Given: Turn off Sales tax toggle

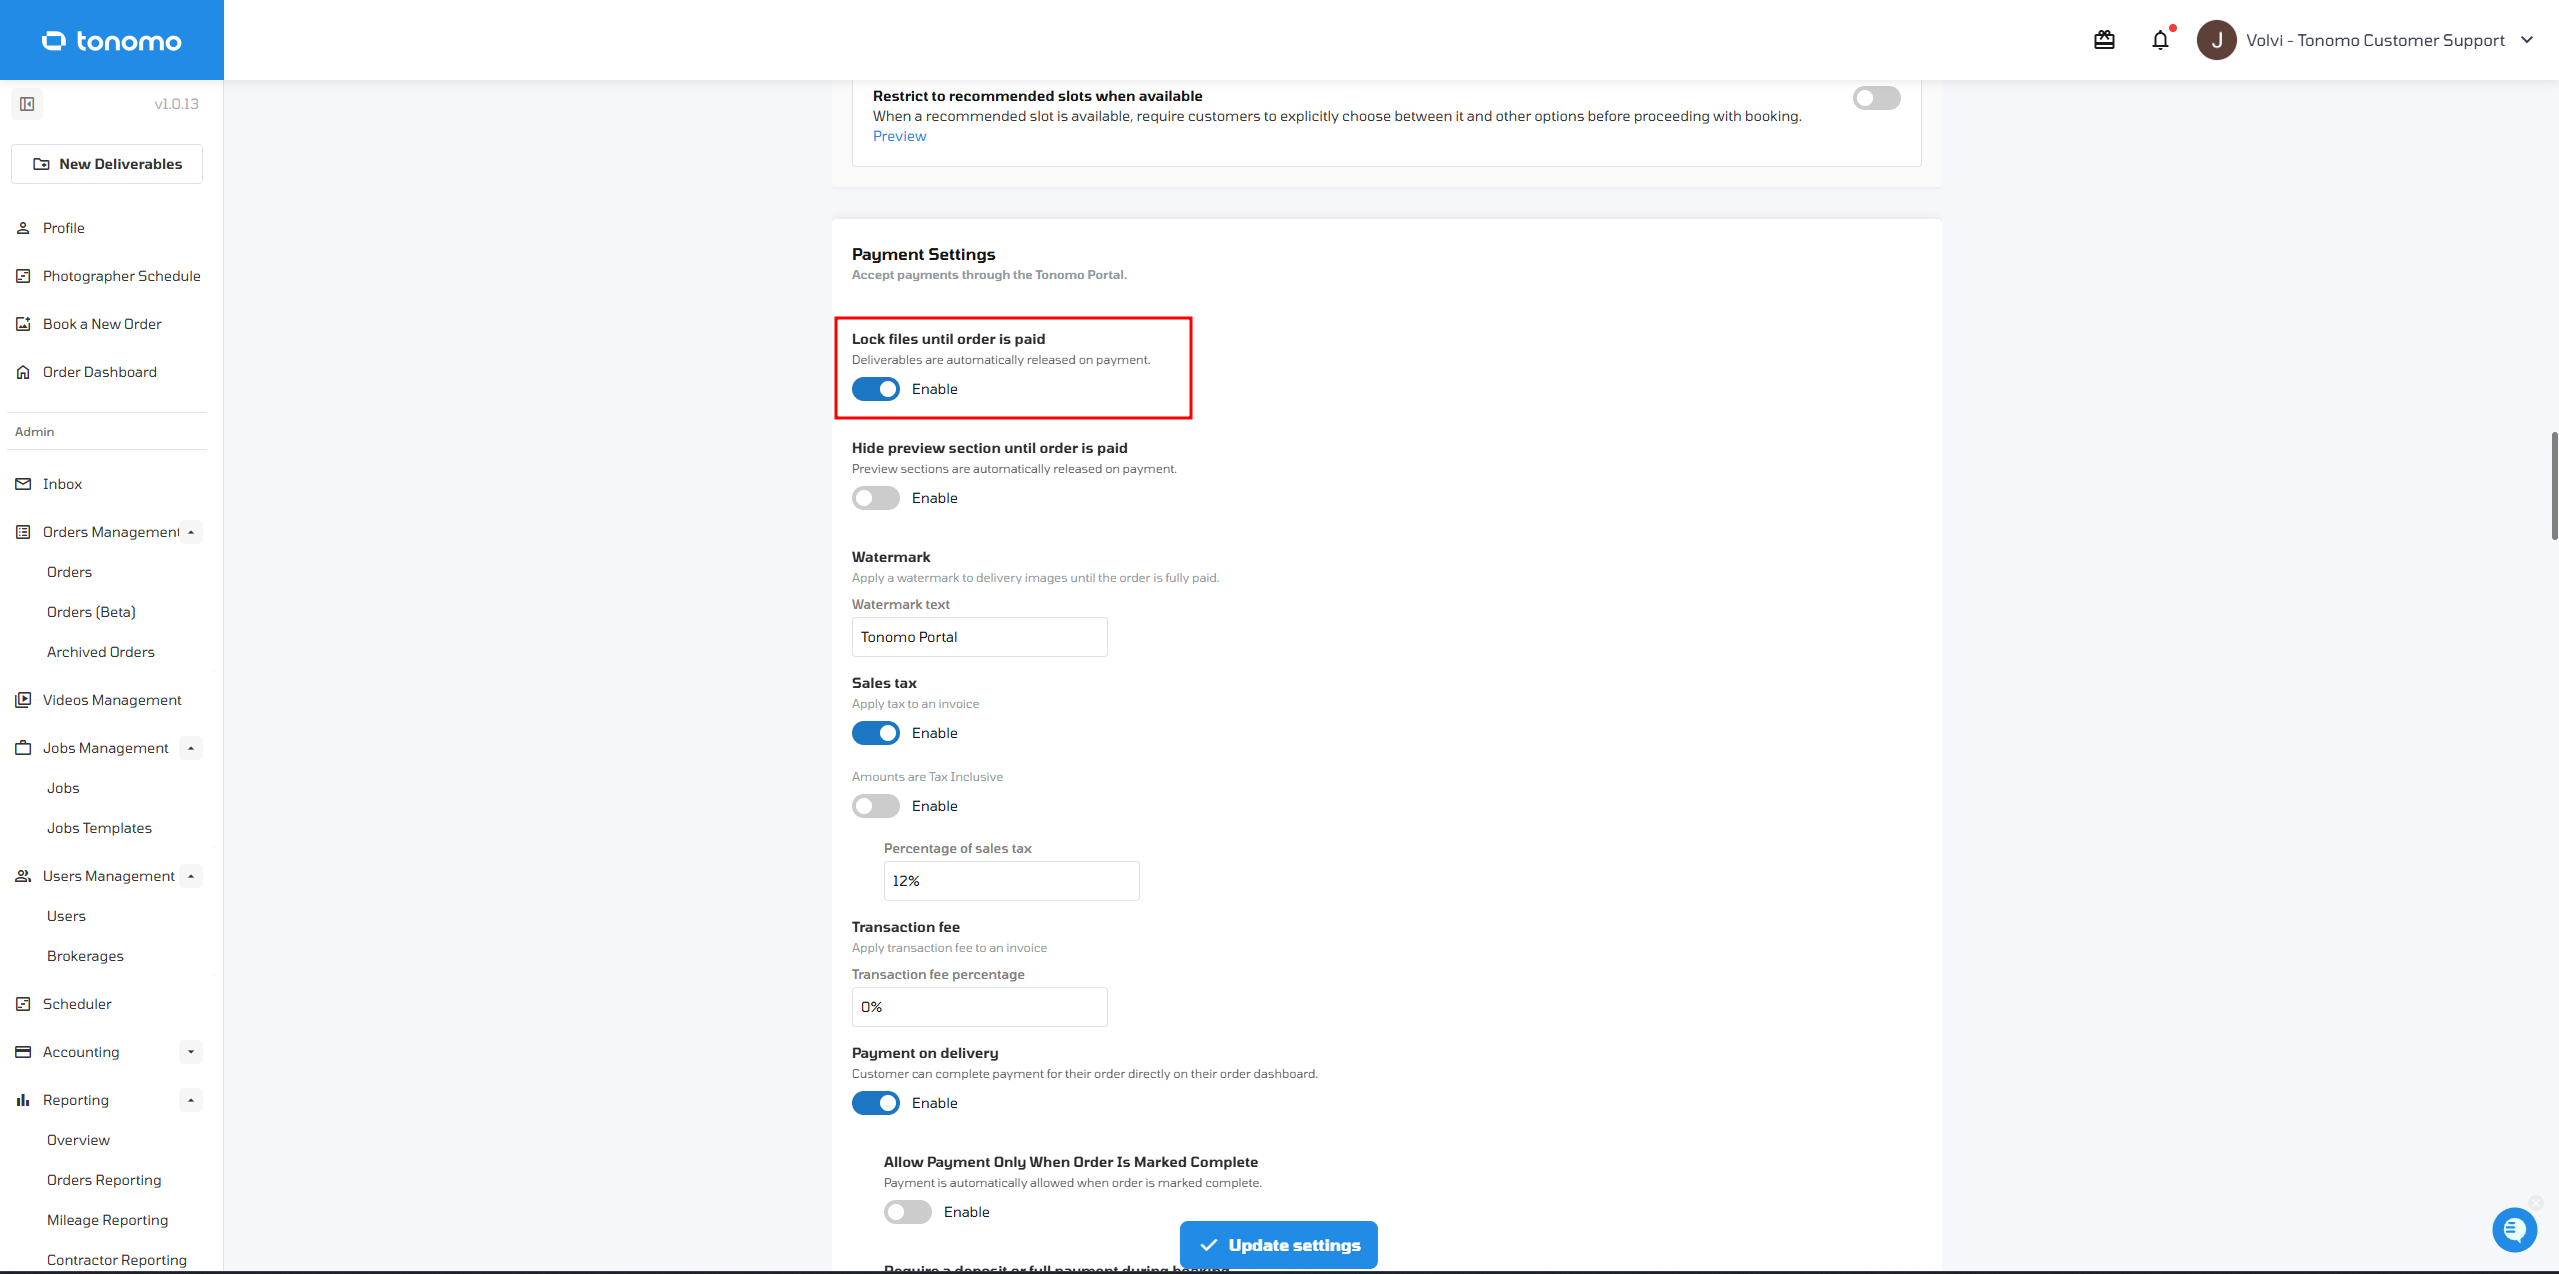Looking at the screenshot, I should 876,733.
